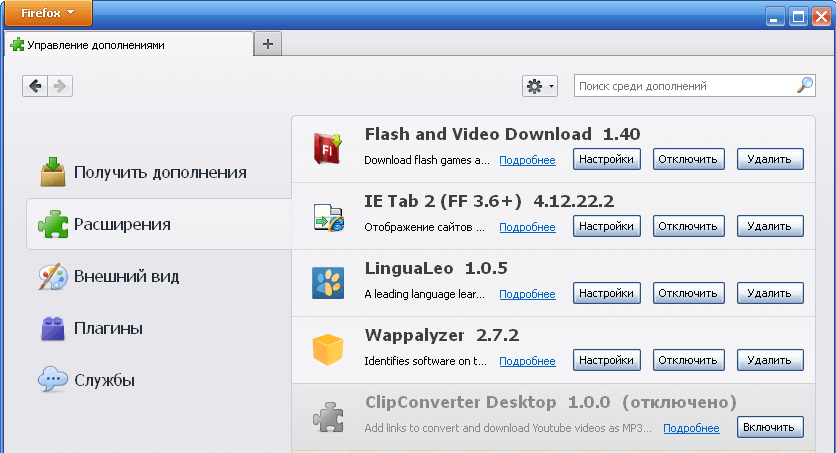Disable Wappalyzer with its Отключить button
The image size is (836, 453).
click(x=688, y=360)
